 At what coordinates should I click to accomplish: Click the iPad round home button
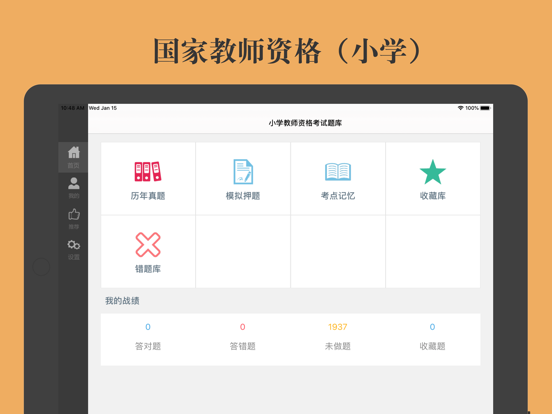click(x=41, y=267)
